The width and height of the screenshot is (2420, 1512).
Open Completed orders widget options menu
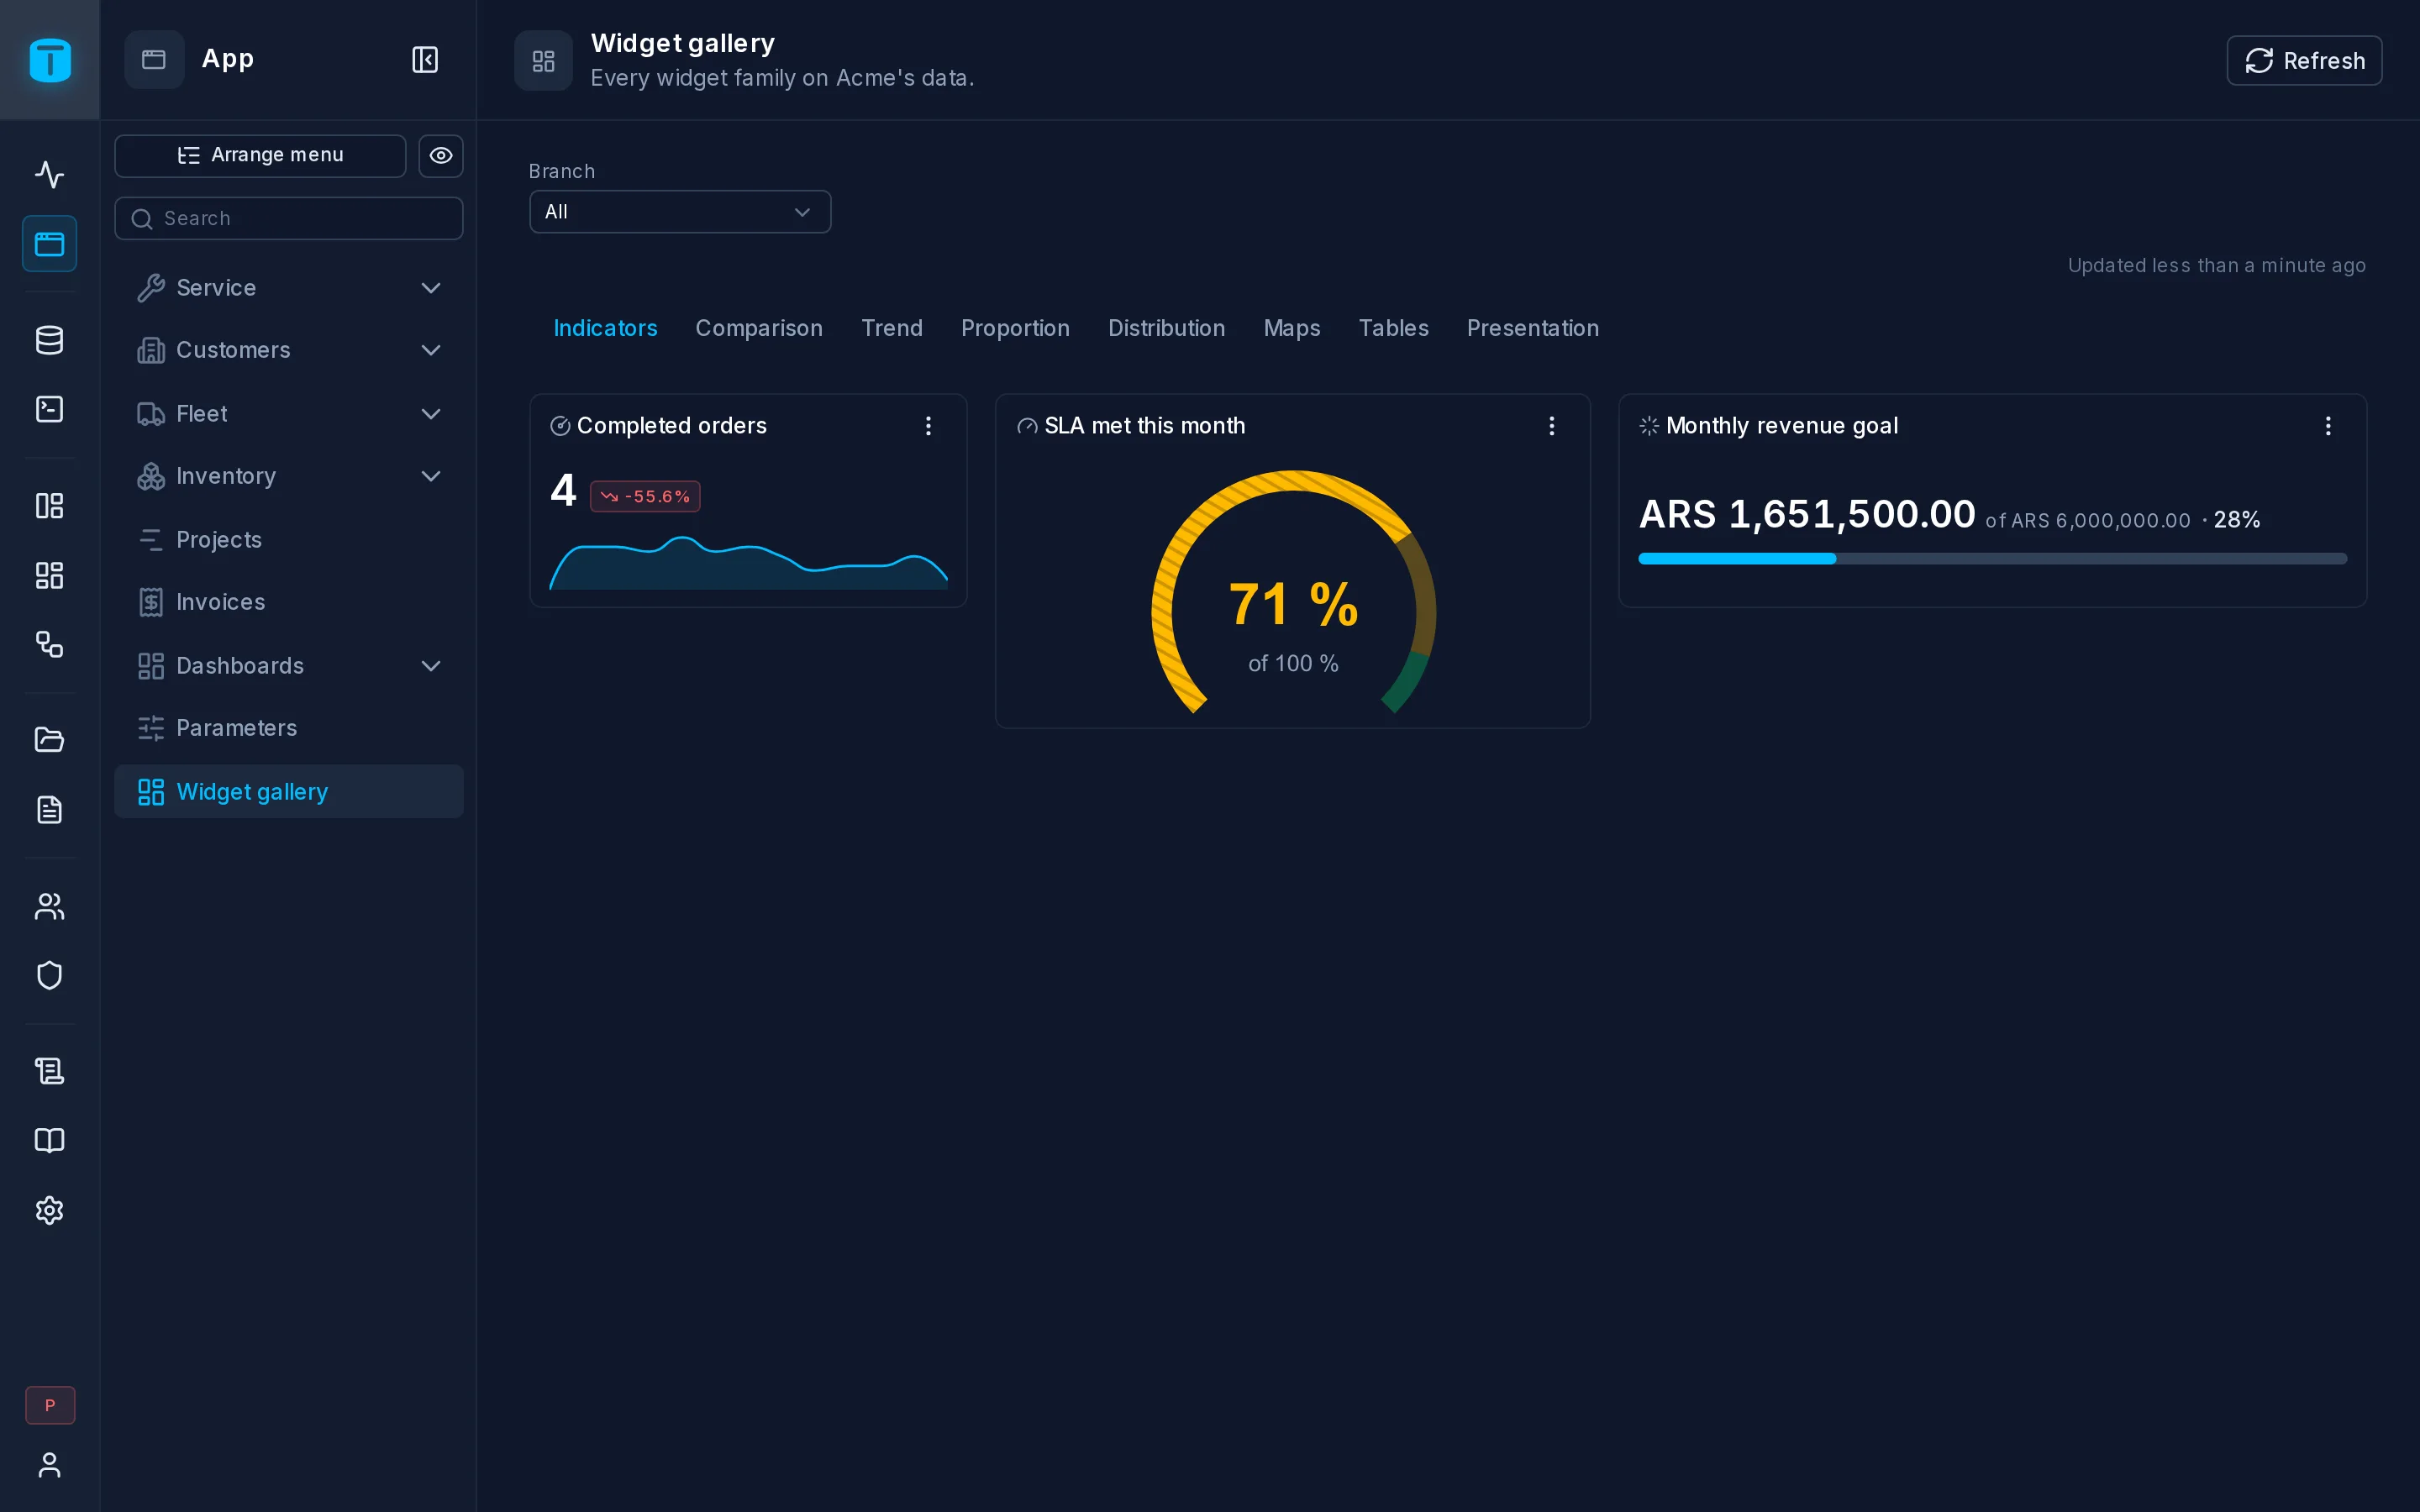click(928, 426)
